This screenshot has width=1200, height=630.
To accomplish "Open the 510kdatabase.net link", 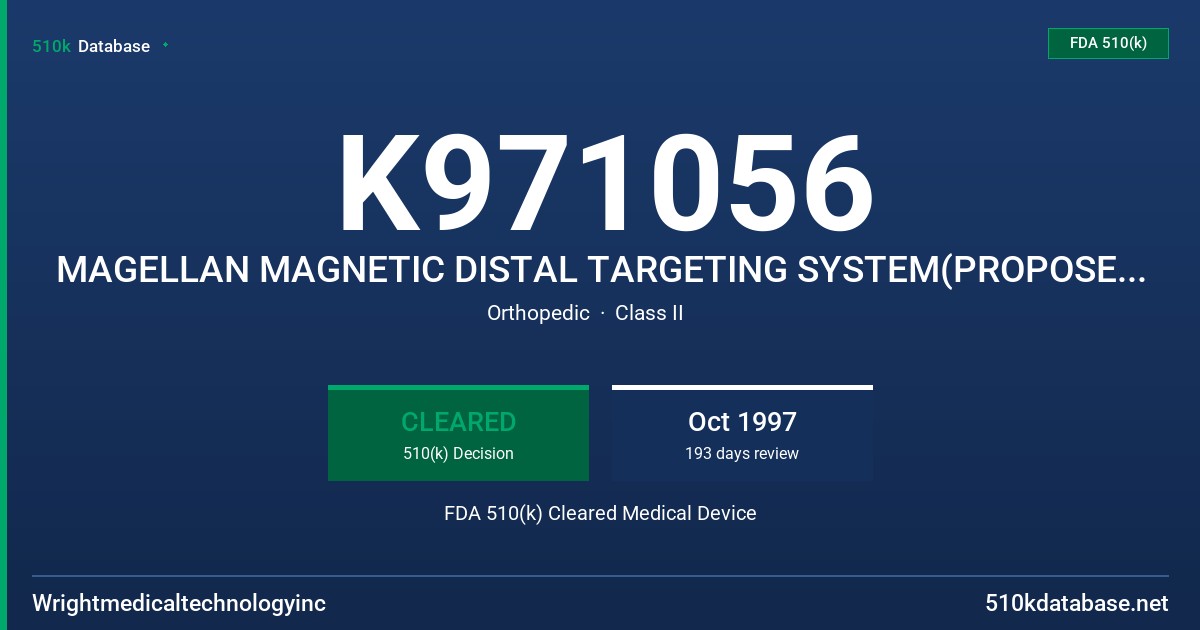I will (1077, 604).
